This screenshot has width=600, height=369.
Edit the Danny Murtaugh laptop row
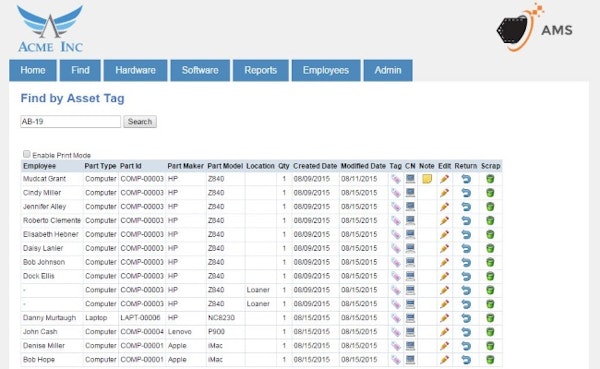444,318
